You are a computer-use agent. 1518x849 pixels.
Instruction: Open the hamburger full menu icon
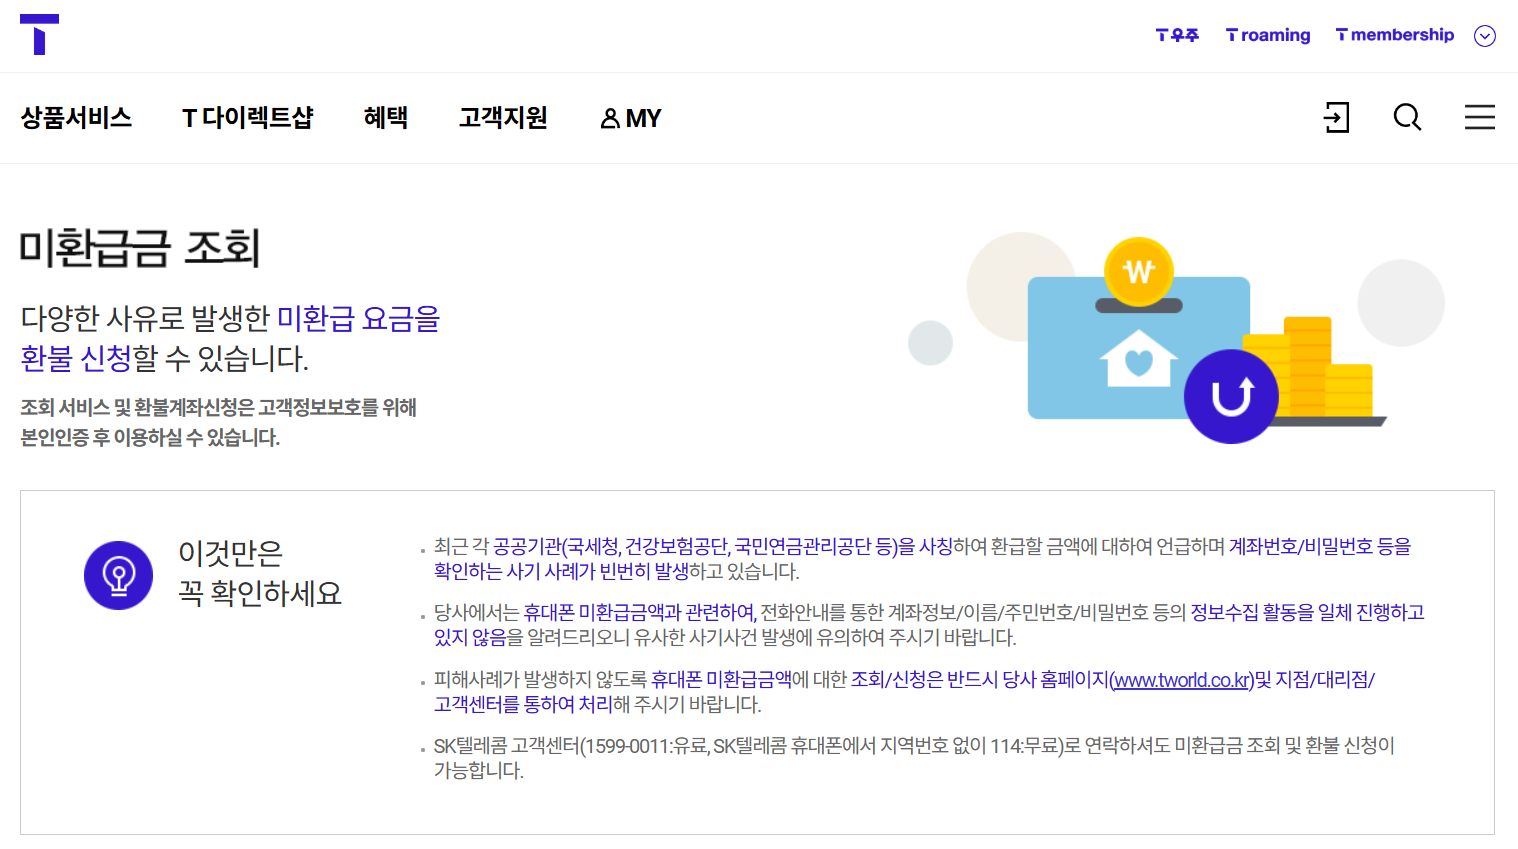pyautogui.click(x=1480, y=117)
